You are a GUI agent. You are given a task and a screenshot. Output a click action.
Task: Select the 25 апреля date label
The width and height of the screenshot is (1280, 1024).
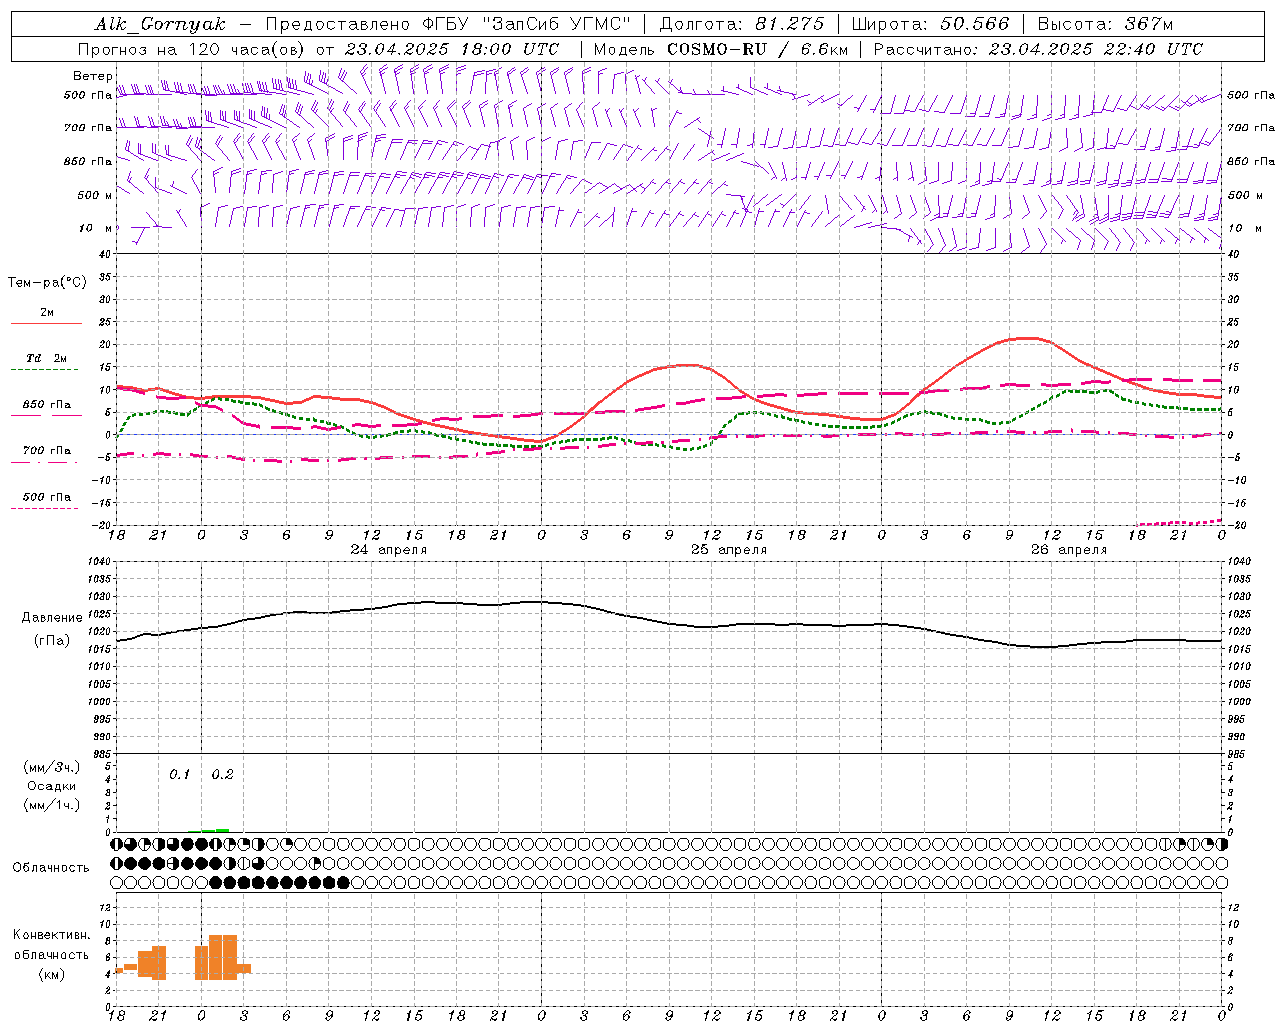729,550
